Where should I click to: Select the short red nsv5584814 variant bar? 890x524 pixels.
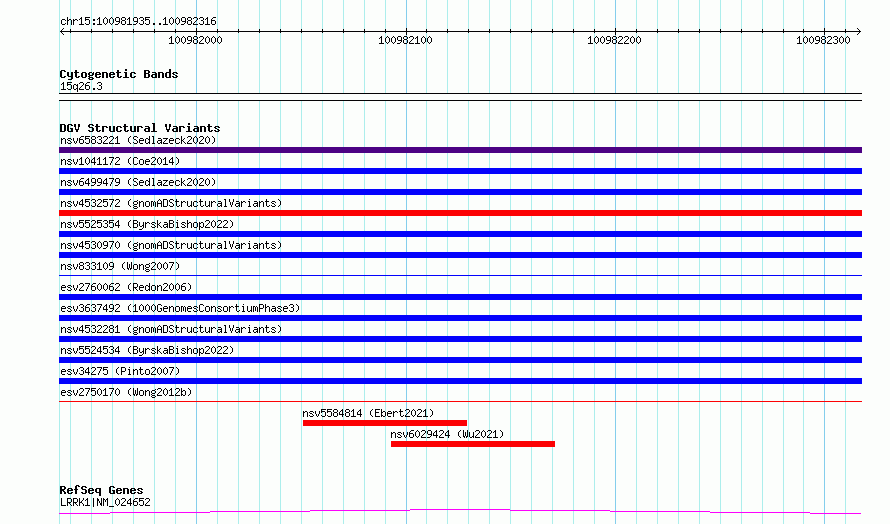(x=385, y=423)
